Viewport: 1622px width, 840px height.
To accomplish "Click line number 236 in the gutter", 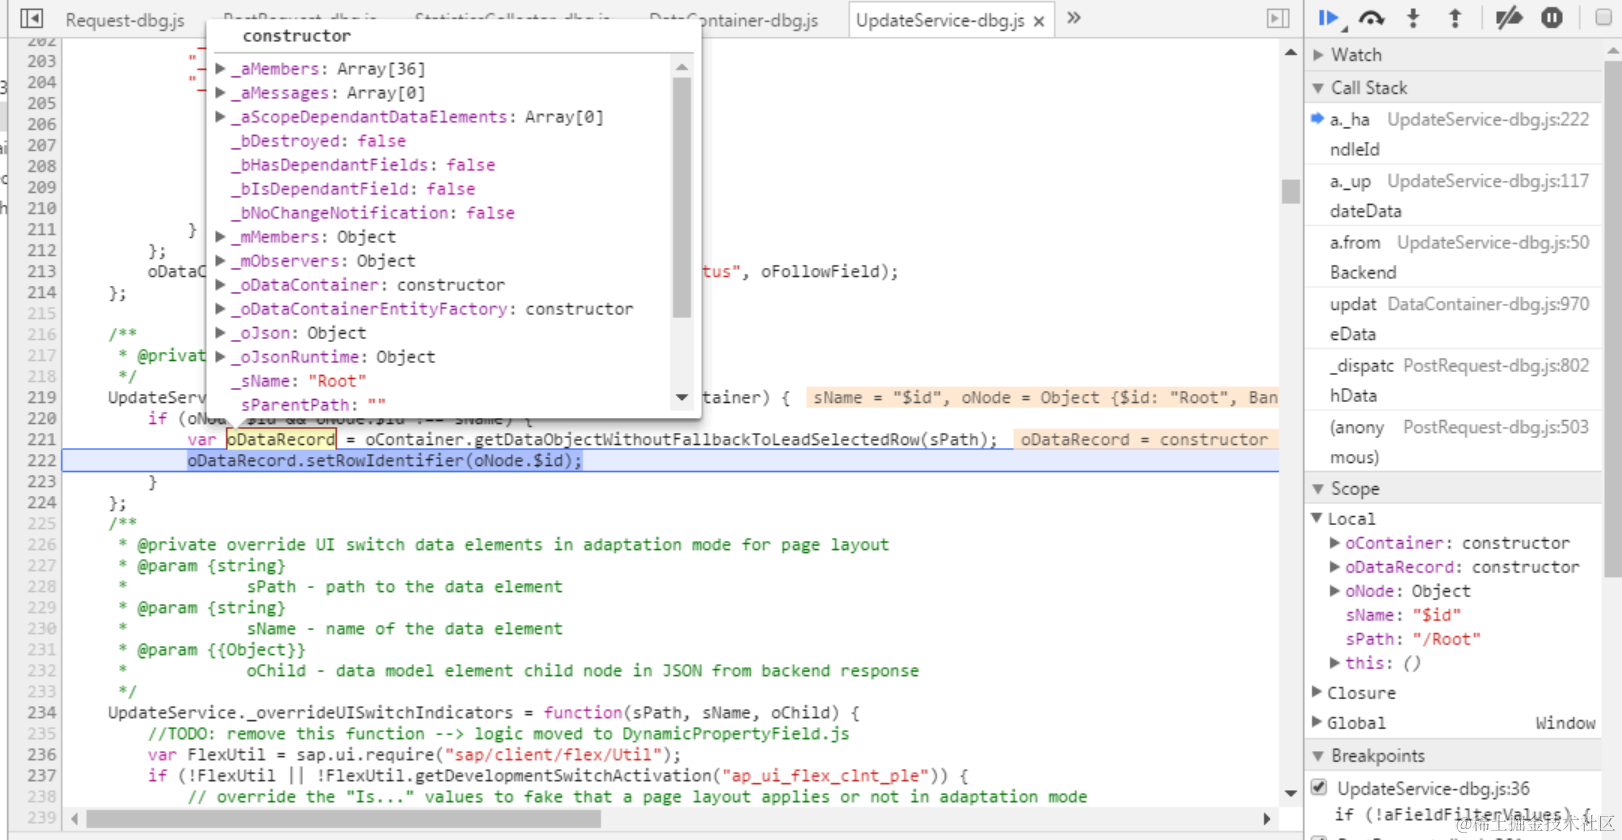I will click(41, 754).
